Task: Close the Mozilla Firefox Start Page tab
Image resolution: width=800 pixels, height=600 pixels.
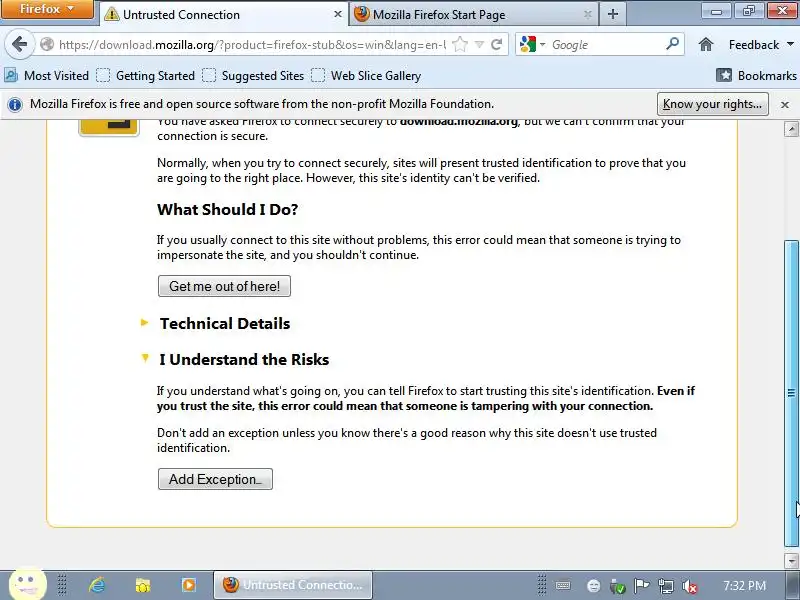Action: point(587,14)
